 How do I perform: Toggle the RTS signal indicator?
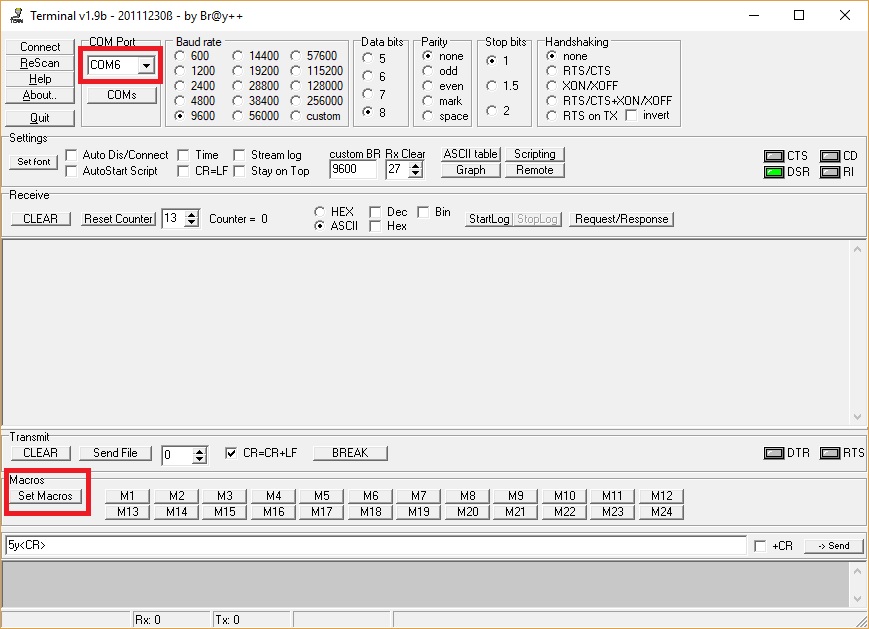pos(829,453)
